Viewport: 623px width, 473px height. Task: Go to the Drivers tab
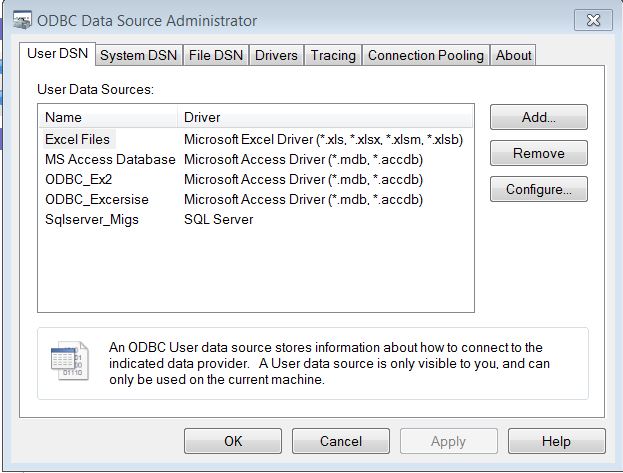click(x=276, y=55)
